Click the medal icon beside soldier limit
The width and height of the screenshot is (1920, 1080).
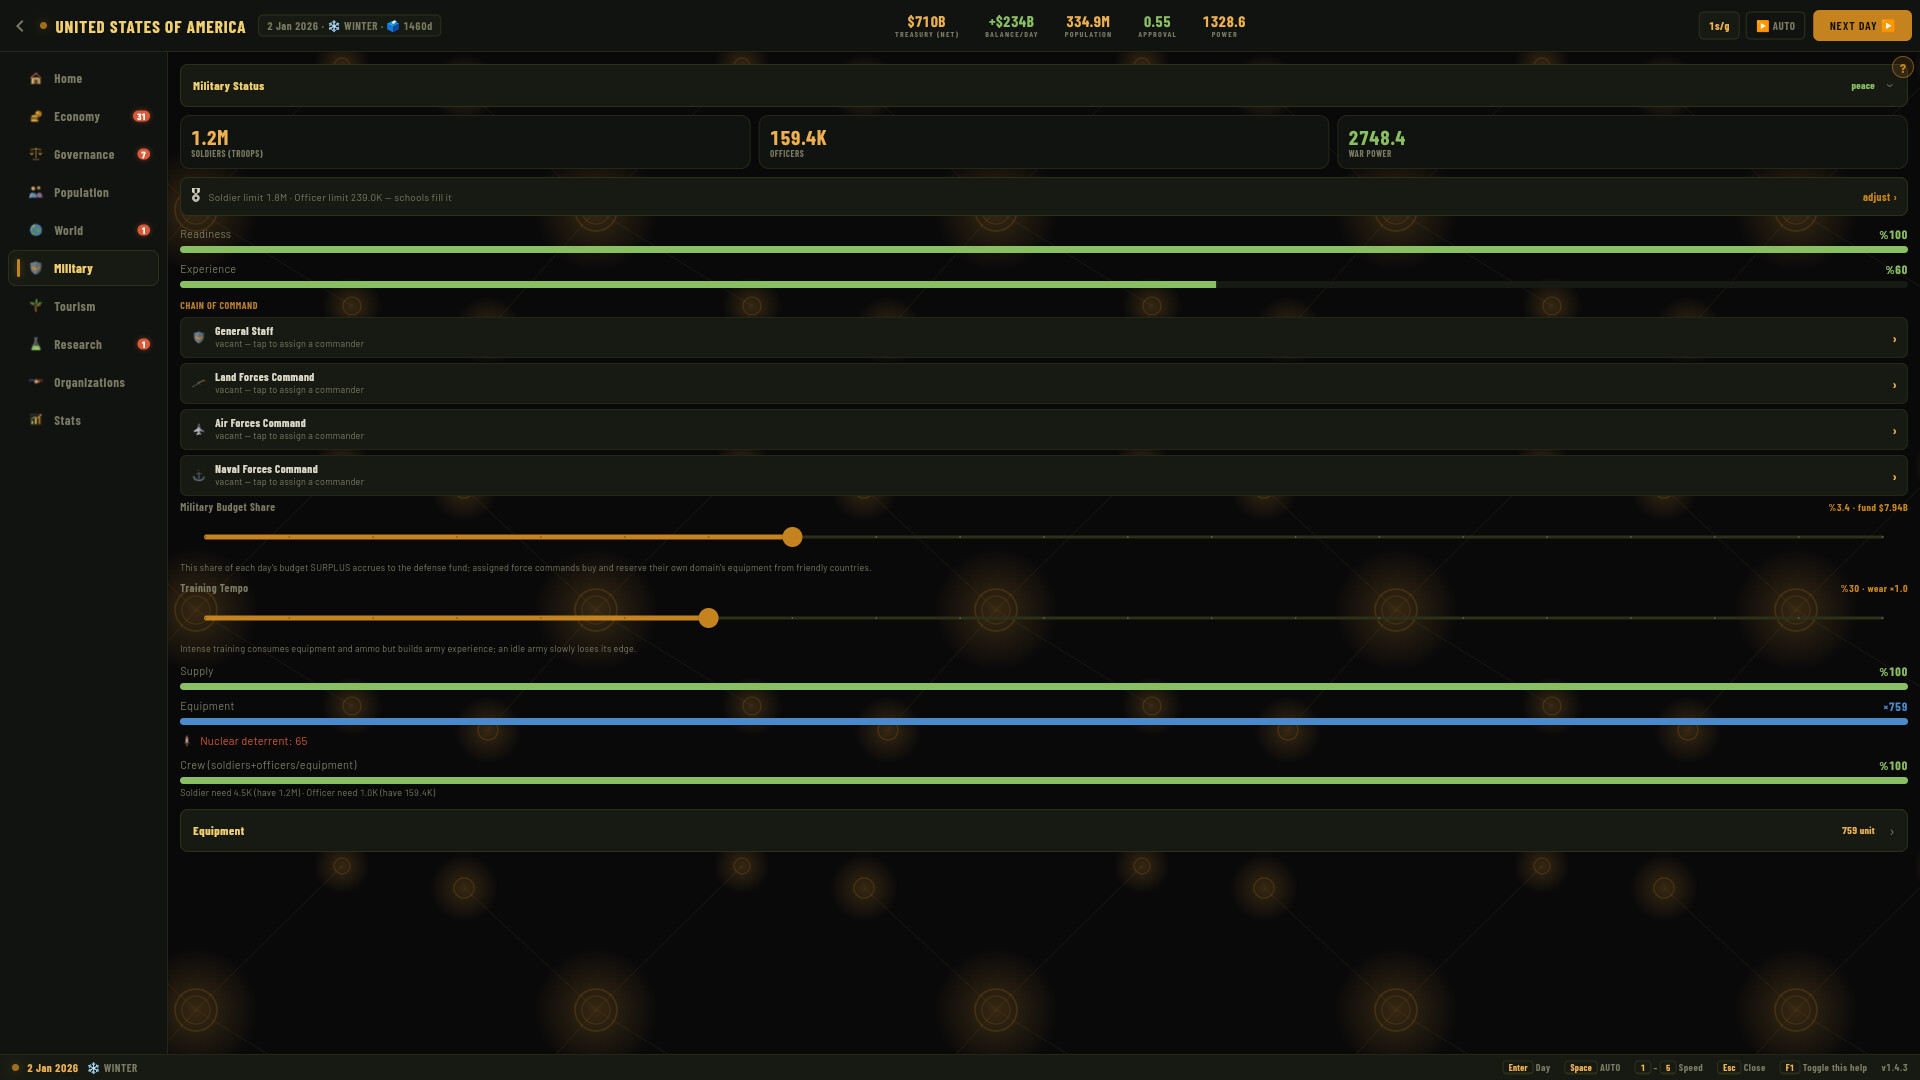[196, 196]
